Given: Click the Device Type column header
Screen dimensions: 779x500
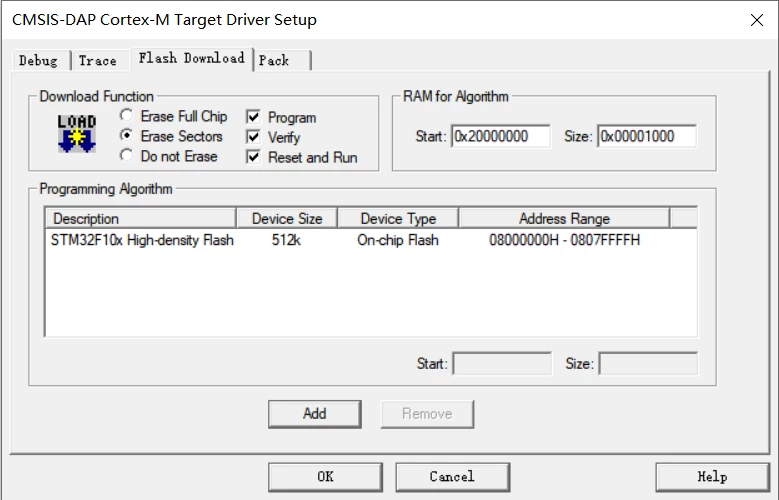Looking at the screenshot, I should click(398, 219).
